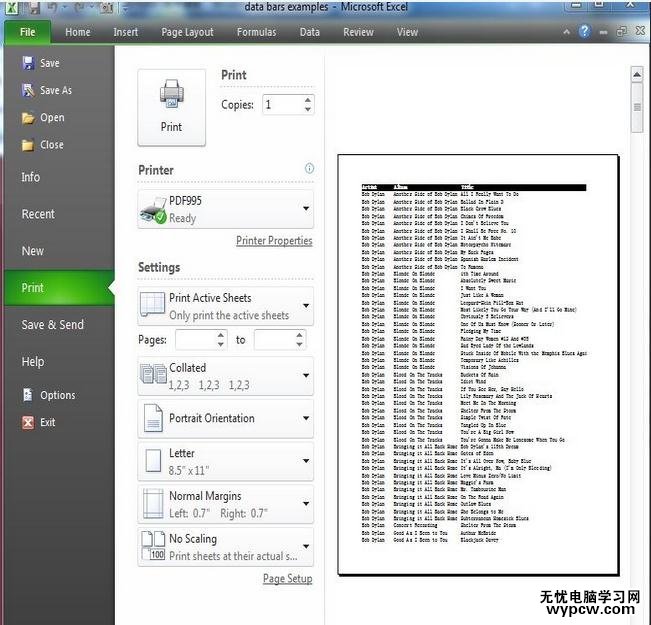Viewport: 651px width, 625px height.
Task: Click the Options icon in the sidebar
Action: 28,395
